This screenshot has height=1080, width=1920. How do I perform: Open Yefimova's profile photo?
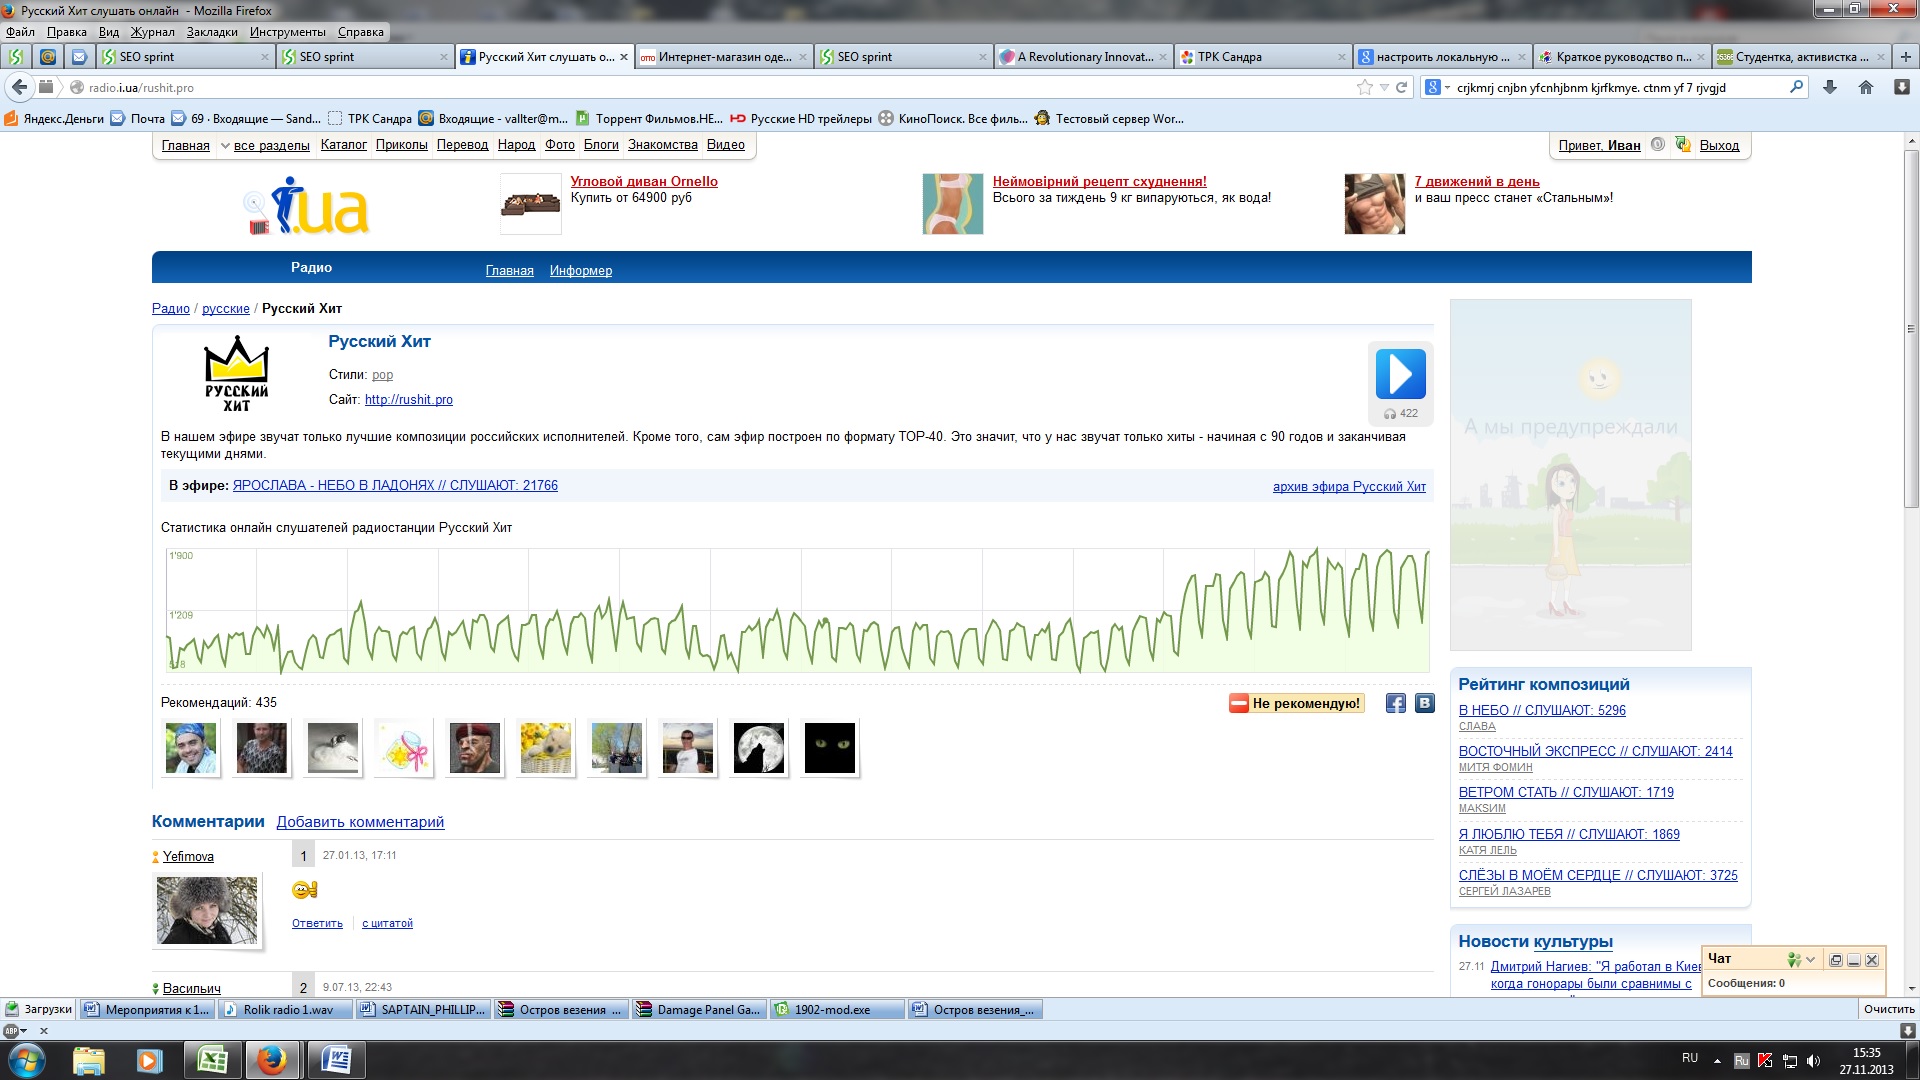[207, 910]
